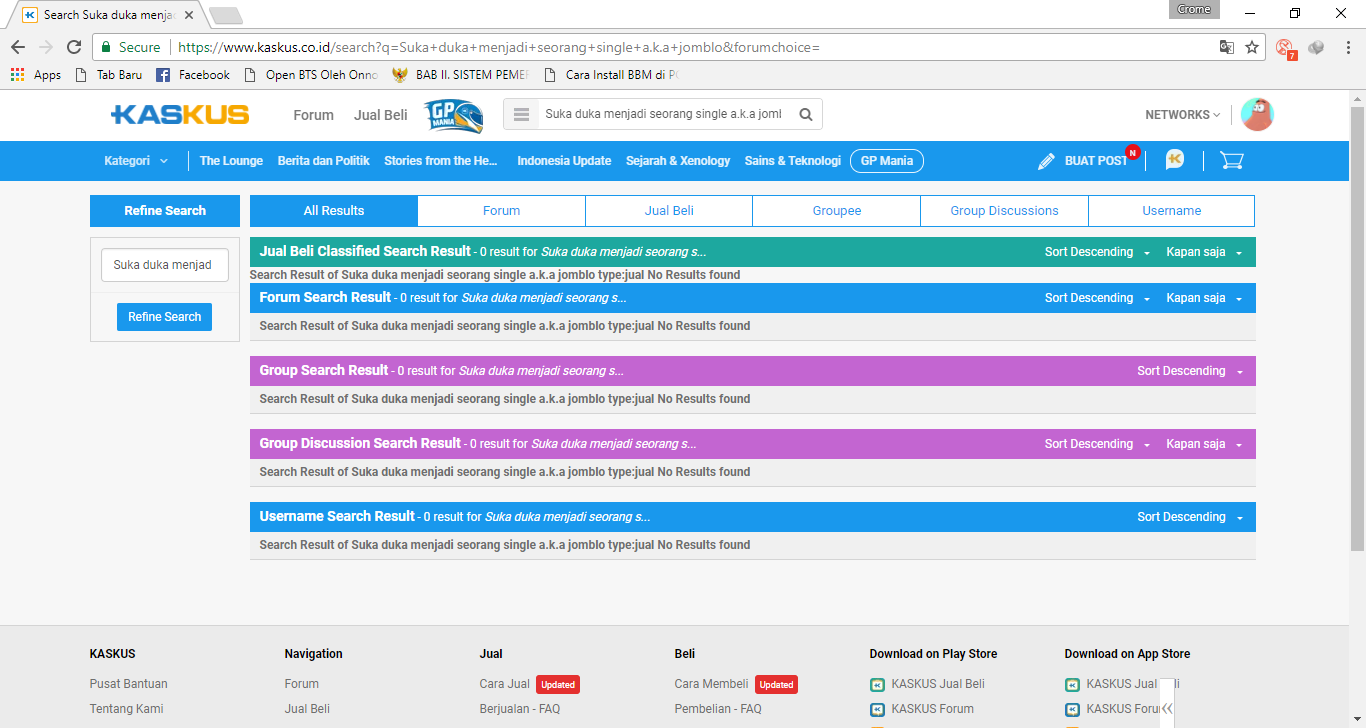Screen dimensions: 1366x728
Task: Select the All Results tab
Action: [x=334, y=211]
